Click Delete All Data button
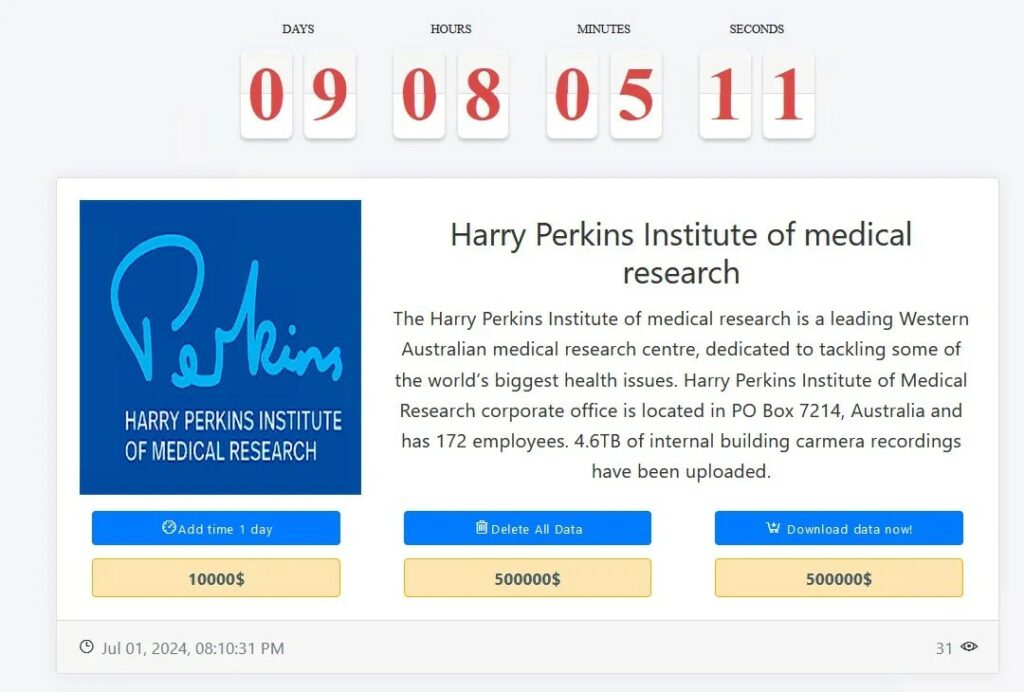Screen dimensions: 1024x692 pyautogui.click(x=528, y=528)
